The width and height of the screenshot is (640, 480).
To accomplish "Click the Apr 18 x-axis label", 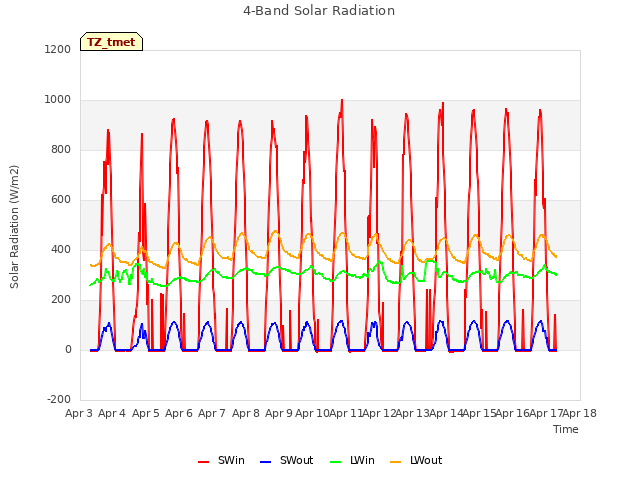I will 580,413.
